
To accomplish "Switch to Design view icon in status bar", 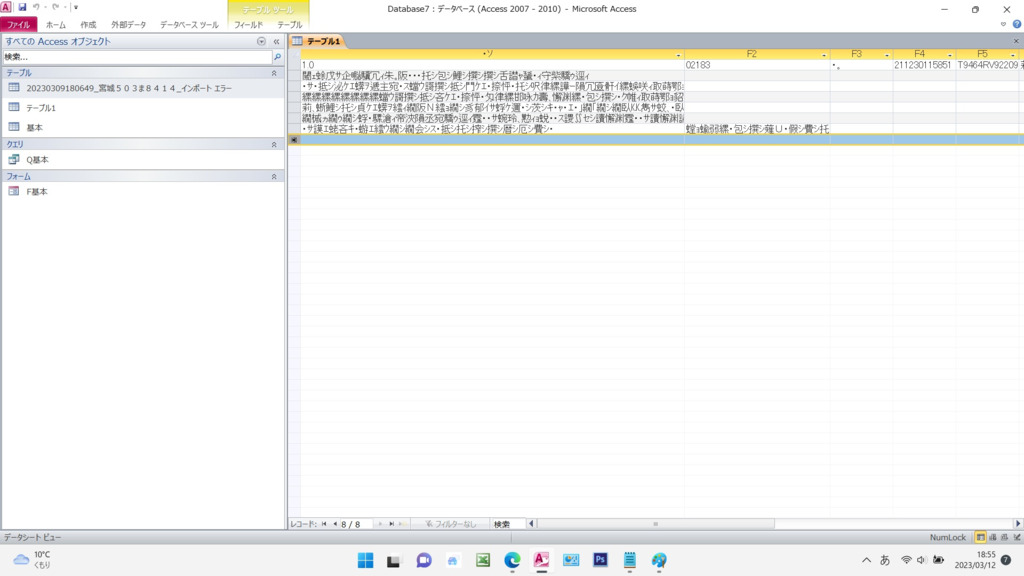I will pyautogui.click(x=1017, y=537).
